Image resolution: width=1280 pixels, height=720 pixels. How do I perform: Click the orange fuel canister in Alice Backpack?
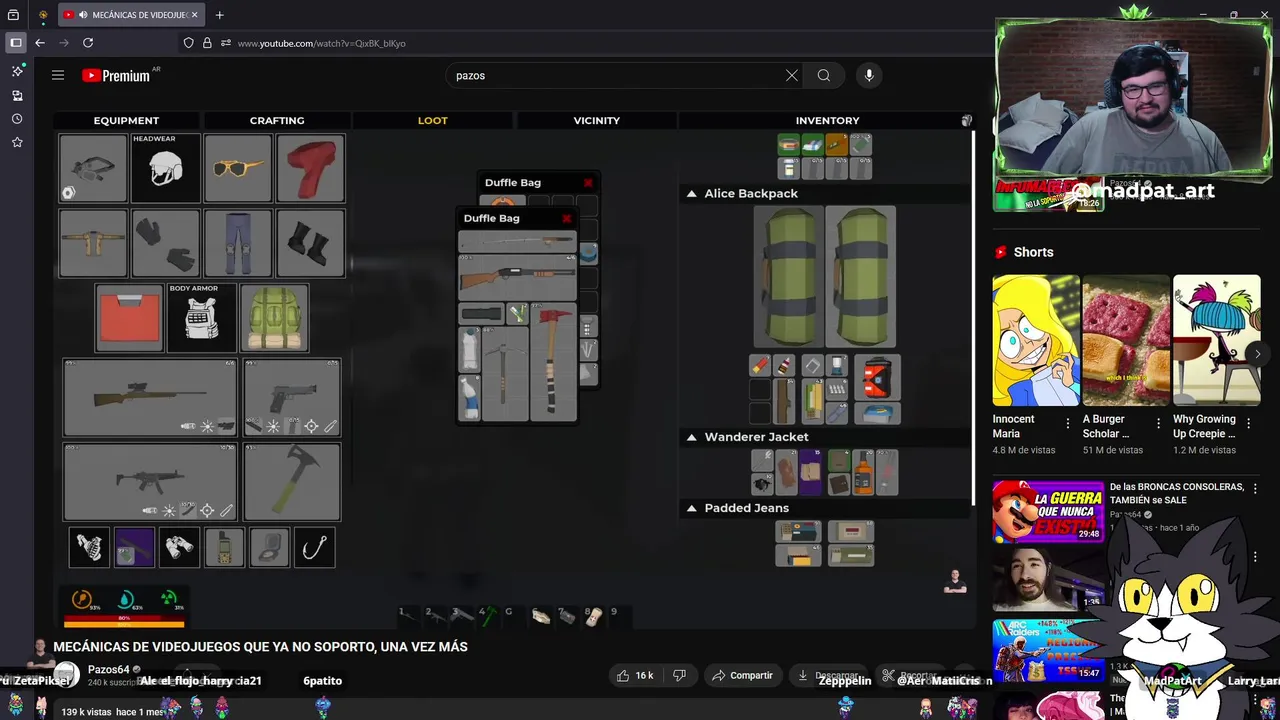click(x=877, y=378)
